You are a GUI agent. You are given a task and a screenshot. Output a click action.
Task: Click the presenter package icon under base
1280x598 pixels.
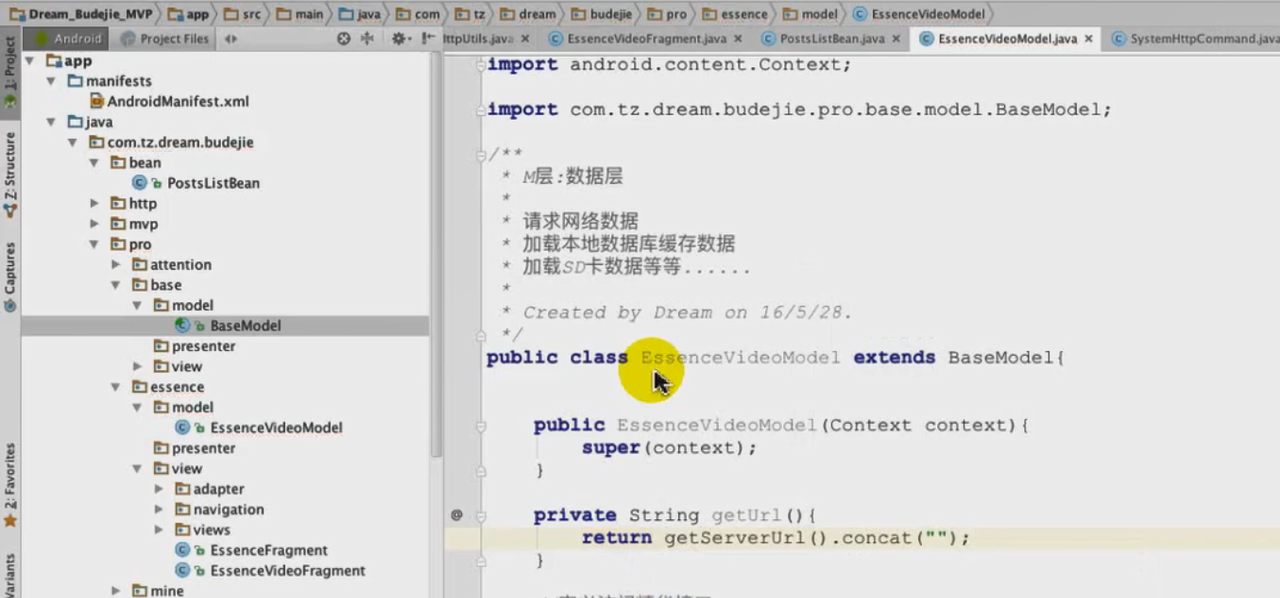tap(162, 346)
